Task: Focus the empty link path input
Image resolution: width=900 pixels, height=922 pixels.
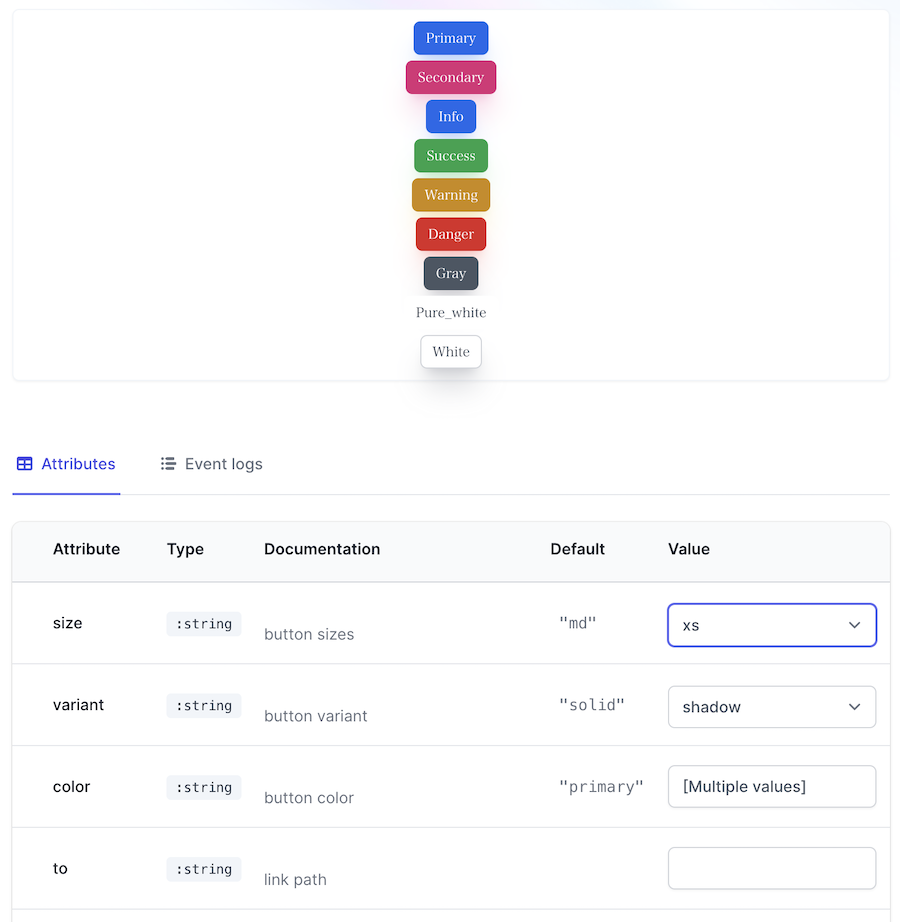Action: (x=772, y=868)
